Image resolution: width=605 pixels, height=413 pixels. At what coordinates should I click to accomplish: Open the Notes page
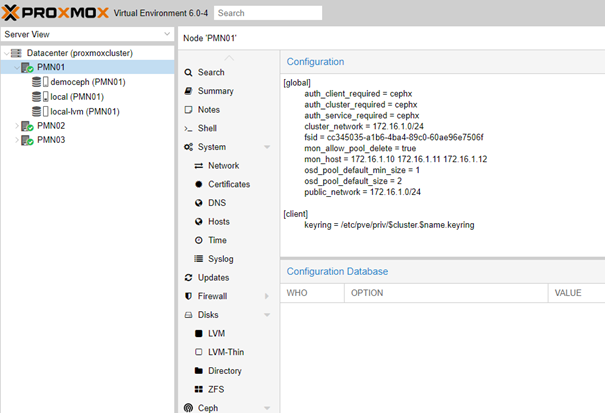(x=208, y=110)
